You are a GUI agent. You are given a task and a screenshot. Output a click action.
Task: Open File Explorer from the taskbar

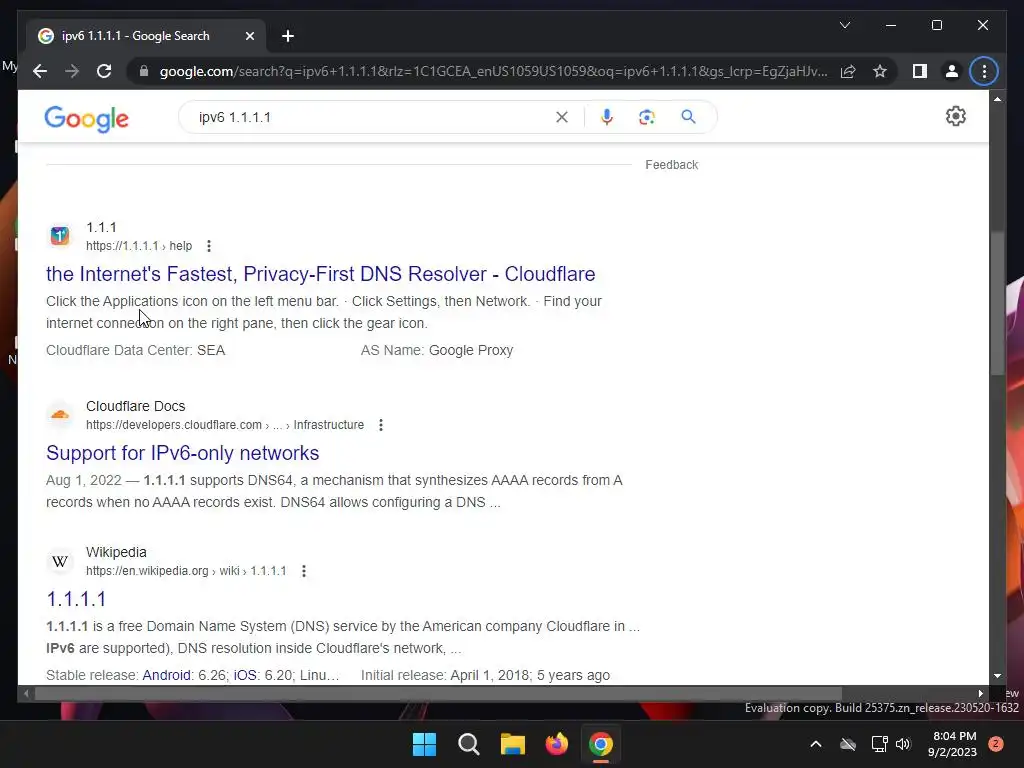[x=513, y=744]
